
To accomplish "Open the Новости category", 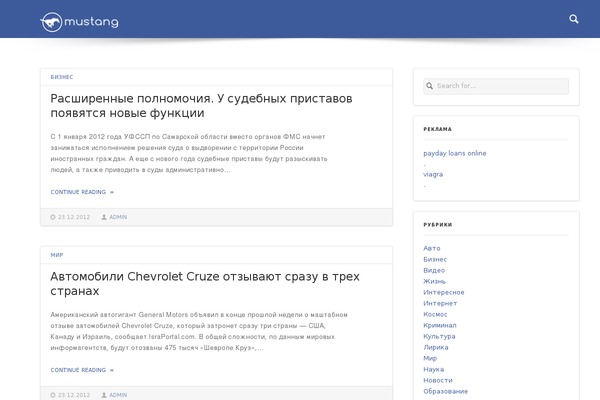I will [x=438, y=380].
